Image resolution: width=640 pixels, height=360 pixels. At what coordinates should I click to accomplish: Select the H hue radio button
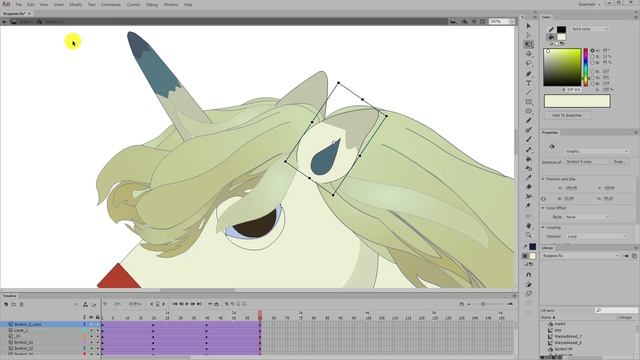point(593,51)
